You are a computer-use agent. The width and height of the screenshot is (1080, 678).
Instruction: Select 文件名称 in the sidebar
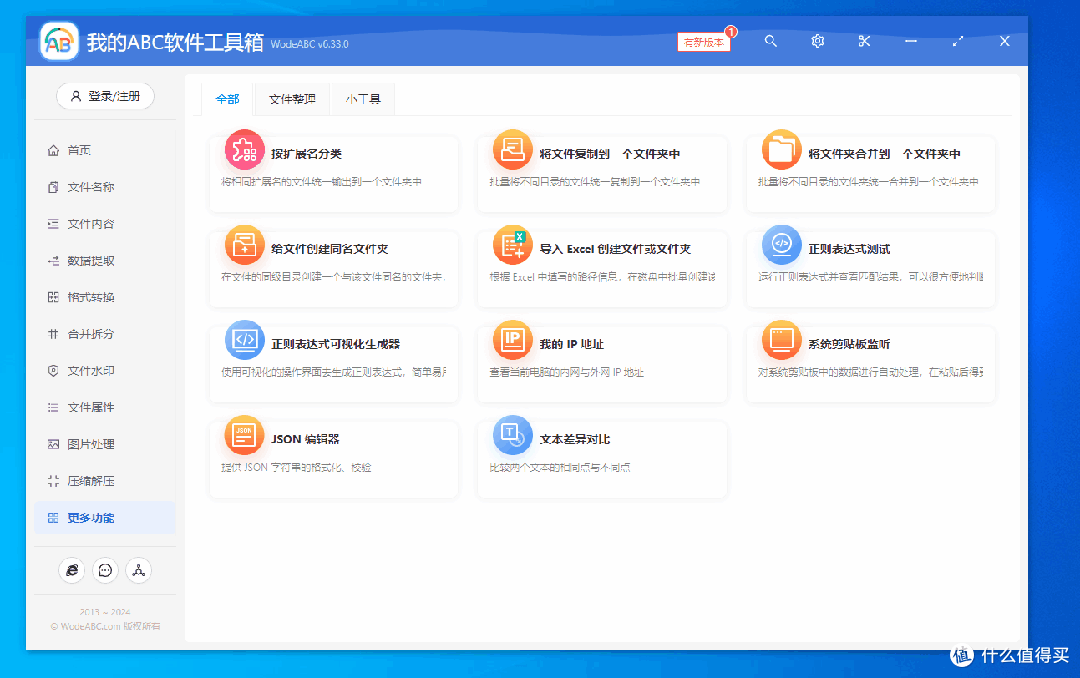(105, 187)
